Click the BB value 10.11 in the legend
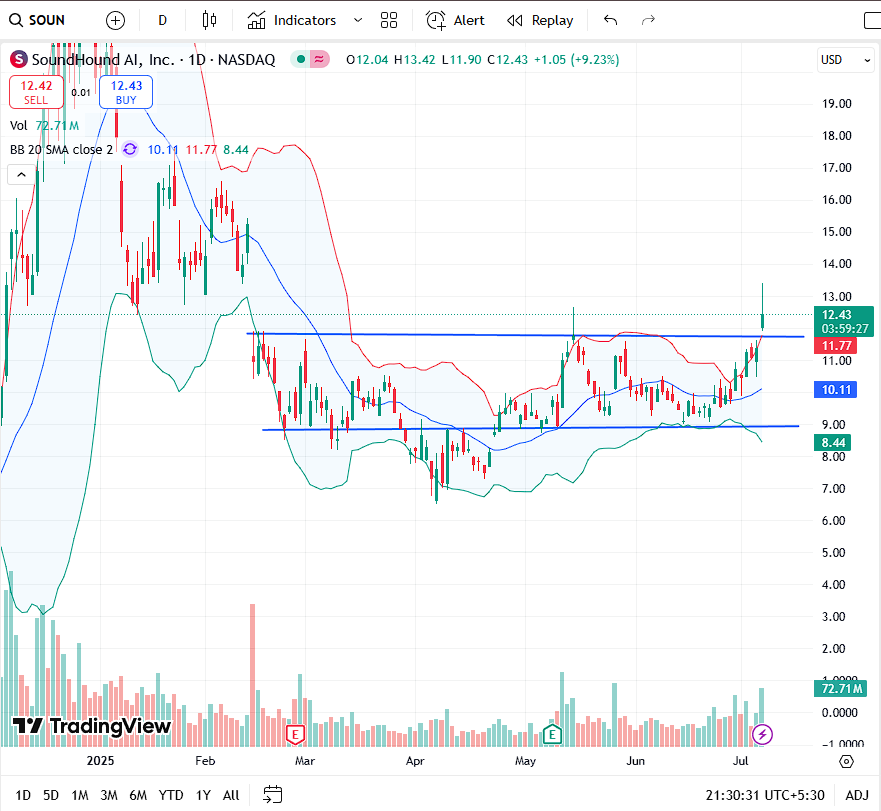Image resolution: width=881 pixels, height=811 pixels. pyautogui.click(x=162, y=149)
